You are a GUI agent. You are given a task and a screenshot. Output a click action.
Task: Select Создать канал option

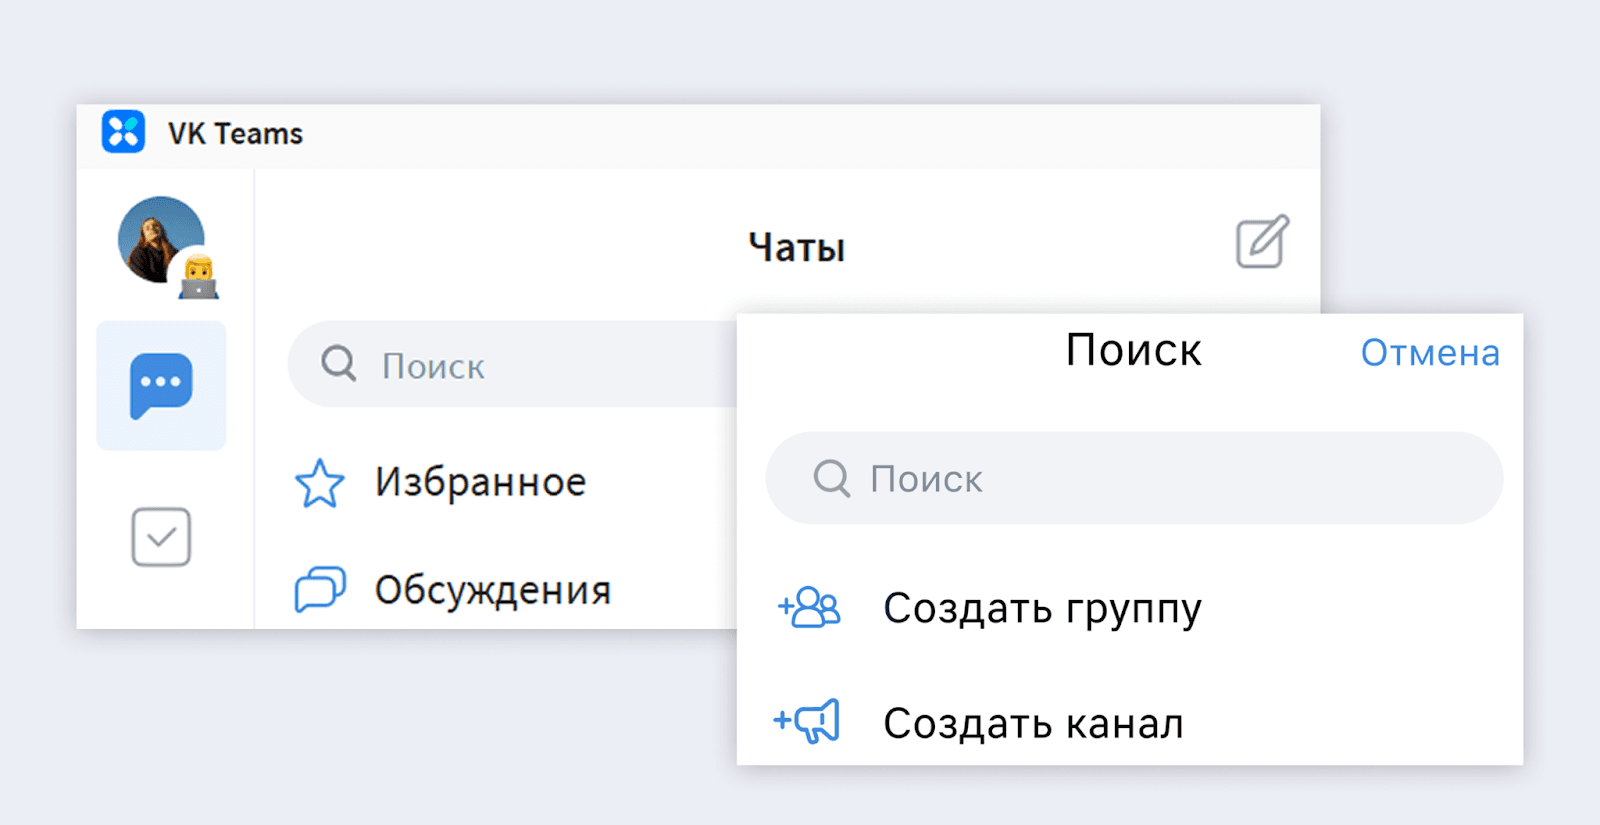tap(1033, 723)
